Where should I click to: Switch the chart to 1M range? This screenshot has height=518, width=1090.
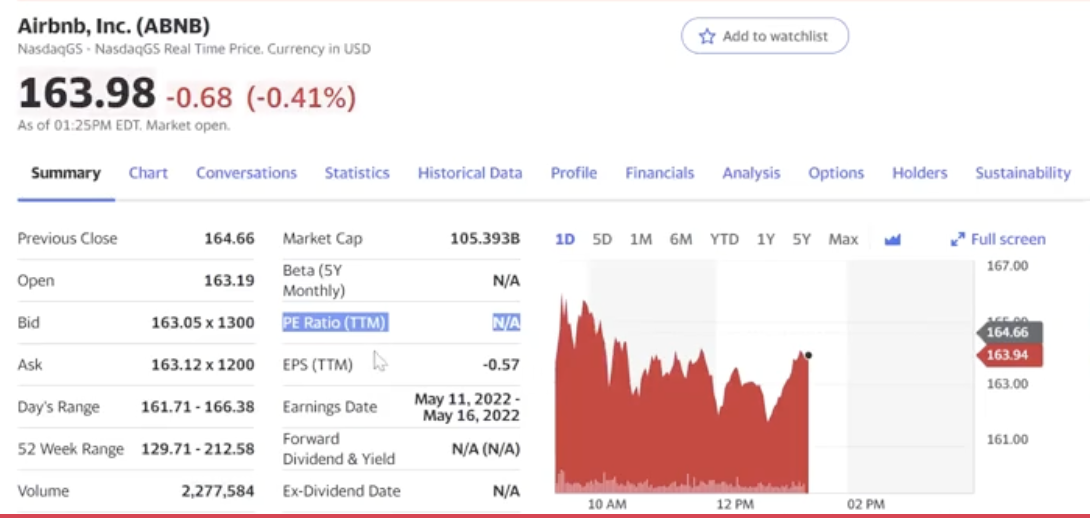click(x=641, y=240)
